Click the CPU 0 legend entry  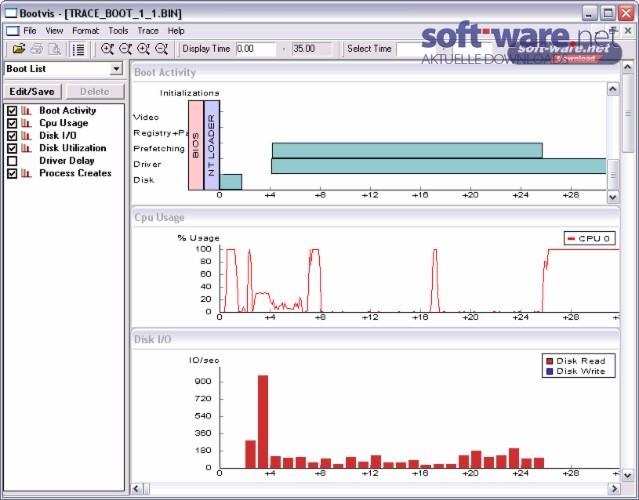tap(589, 238)
